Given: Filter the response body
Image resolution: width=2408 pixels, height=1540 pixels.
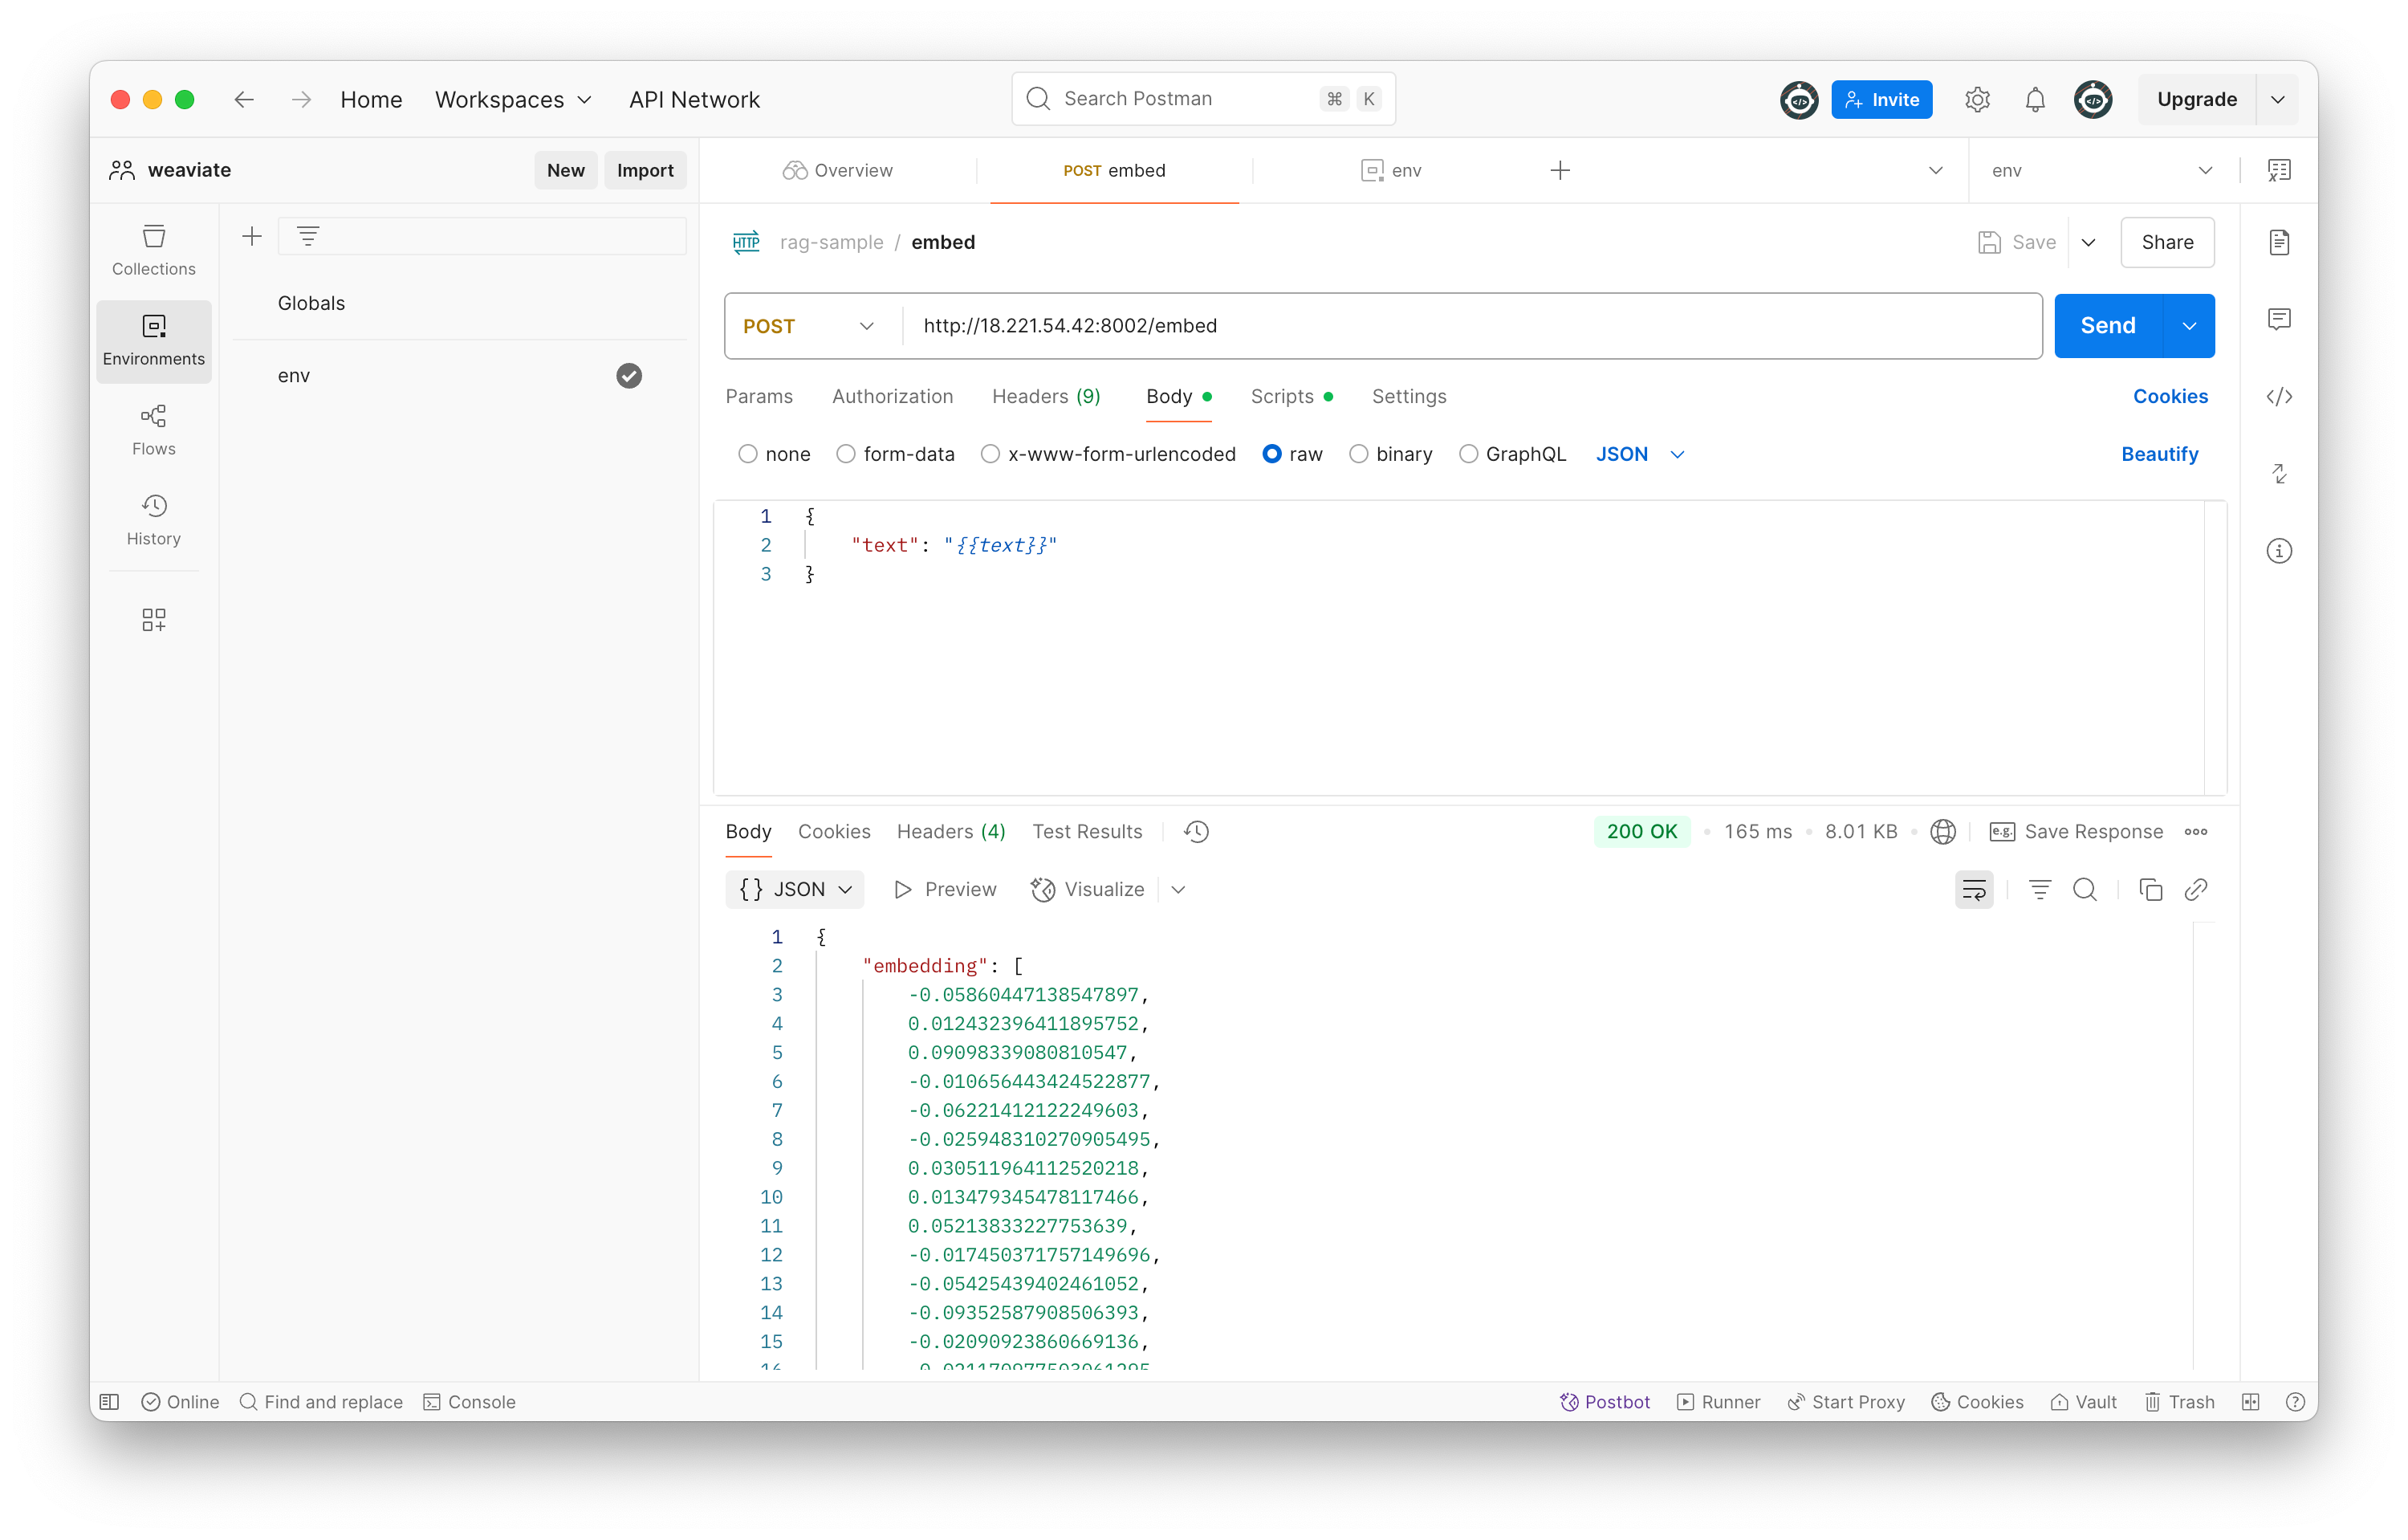Looking at the screenshot, I should pos(2039,889).
